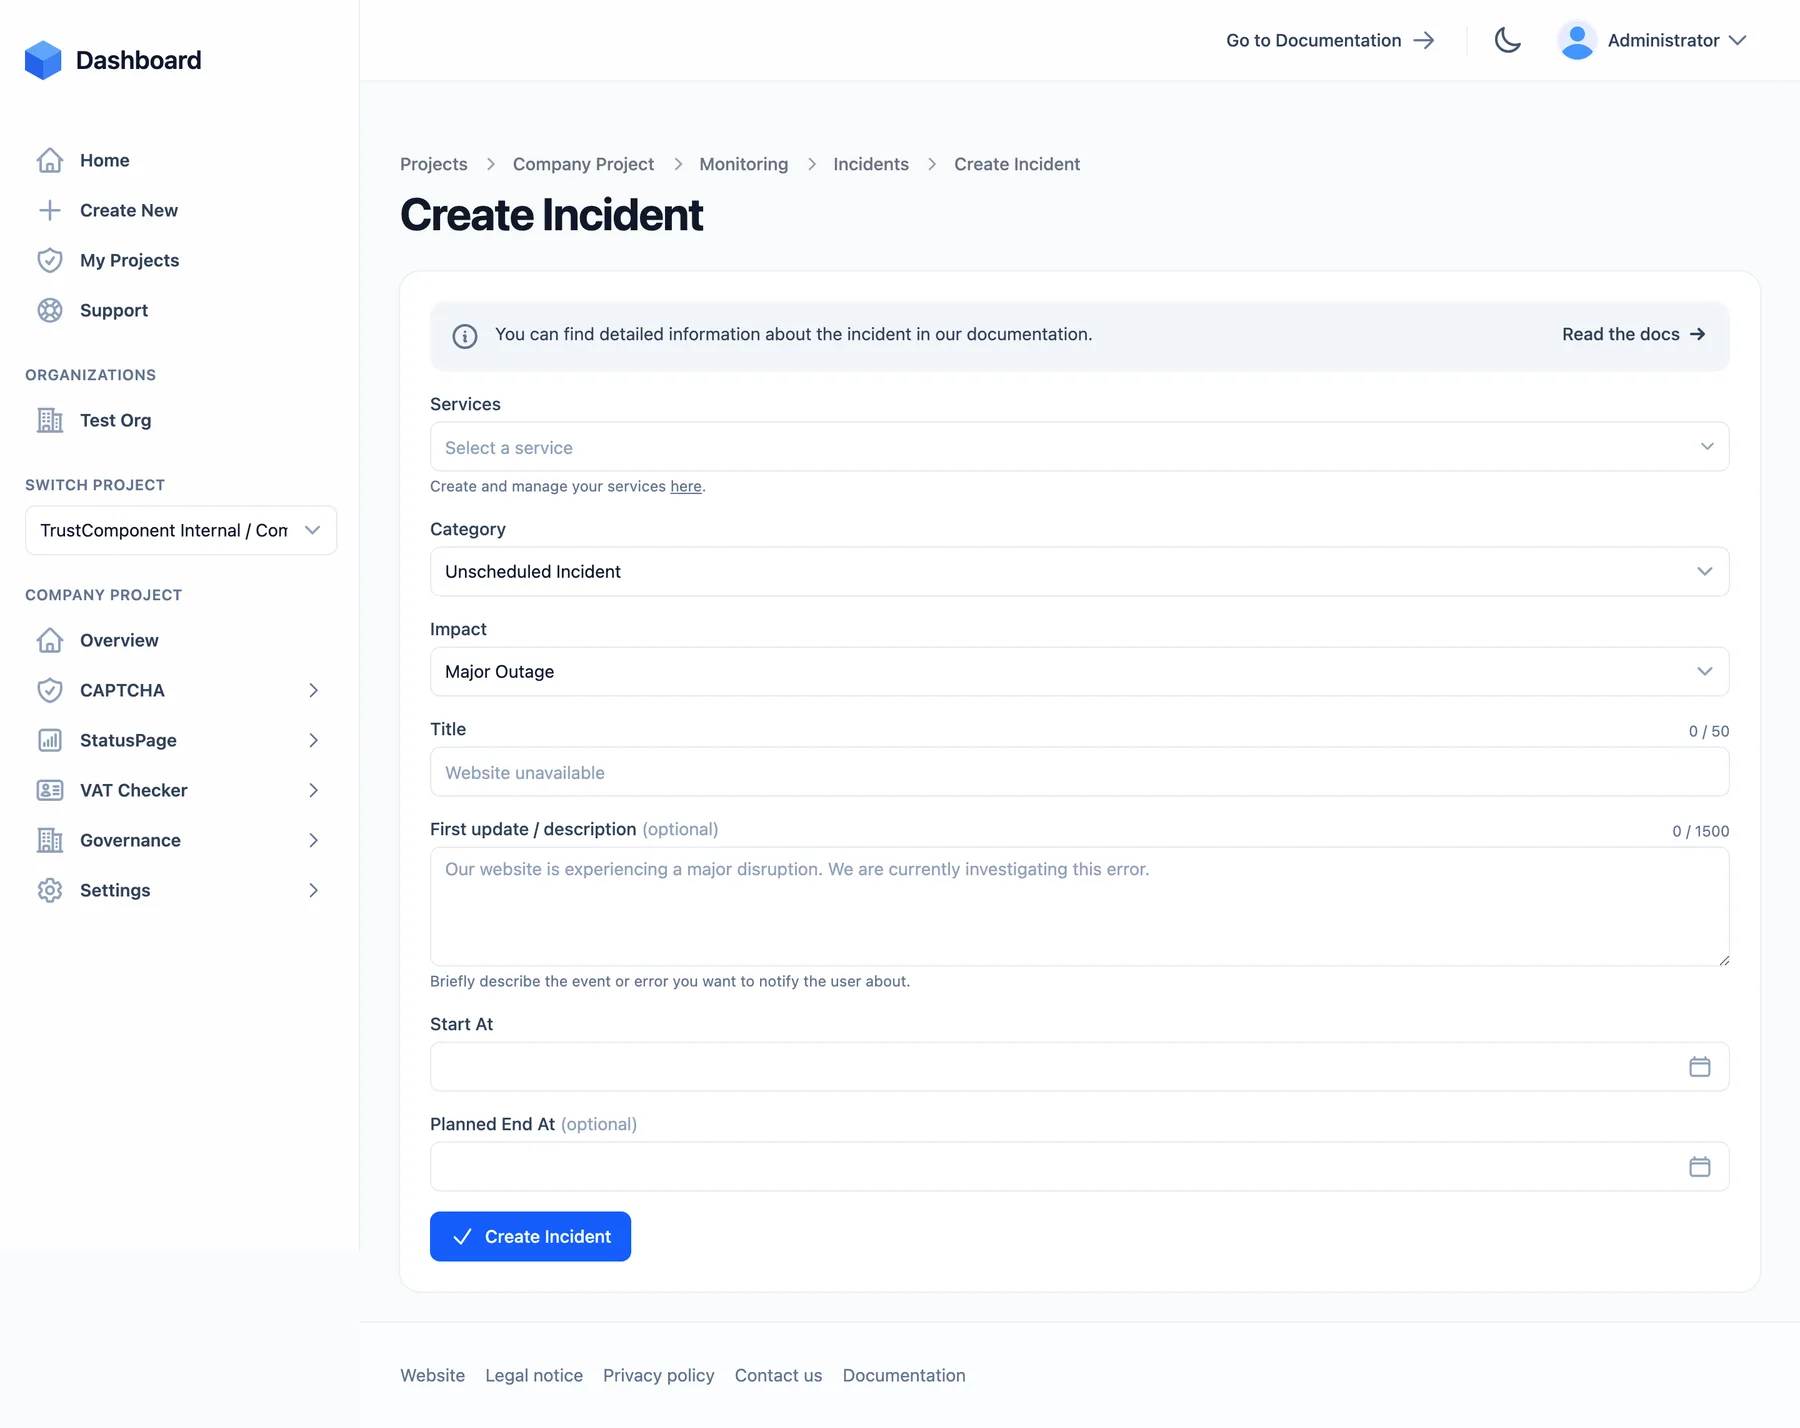Open the Start At calendar icon

point(1700,1067)
